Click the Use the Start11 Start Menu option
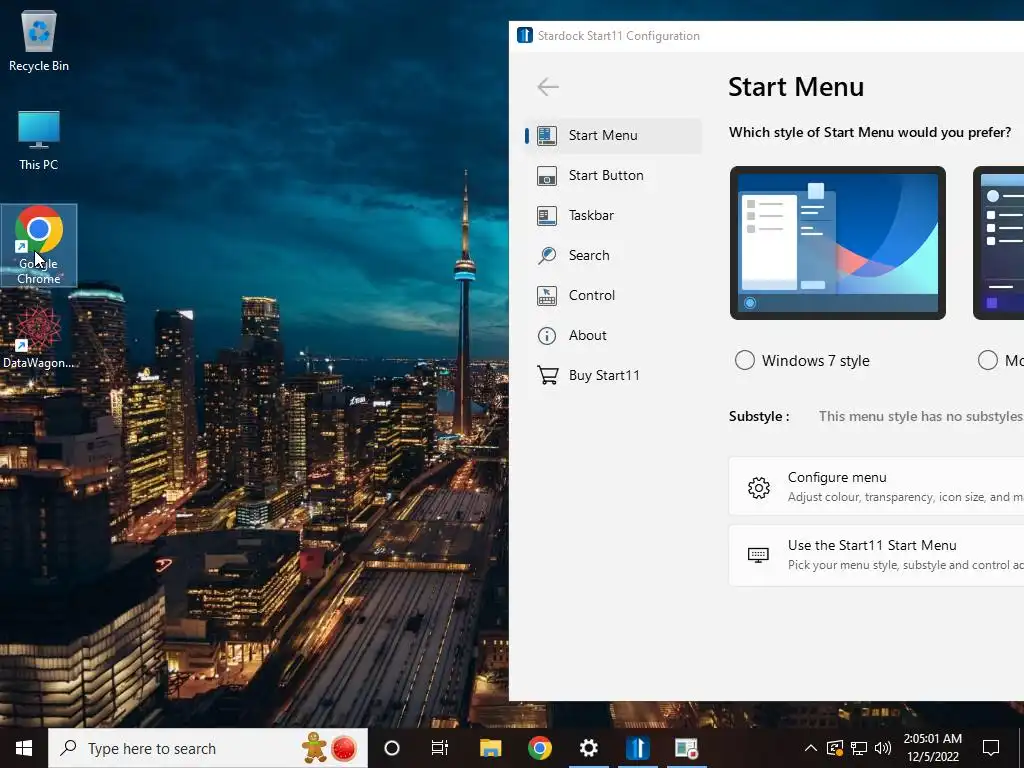 pos(876,554)
